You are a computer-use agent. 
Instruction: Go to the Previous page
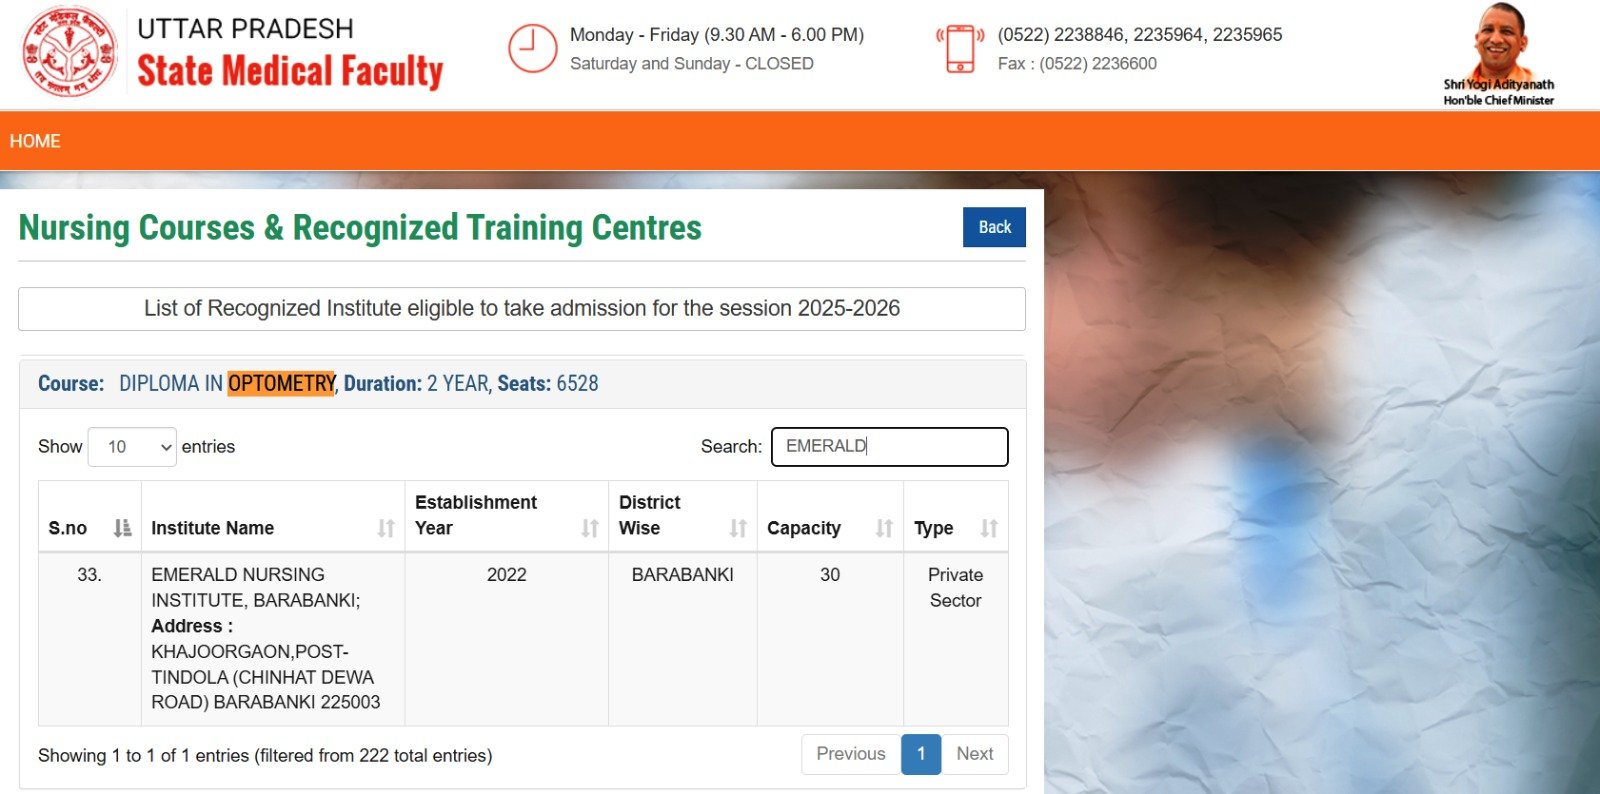point(850,754)
